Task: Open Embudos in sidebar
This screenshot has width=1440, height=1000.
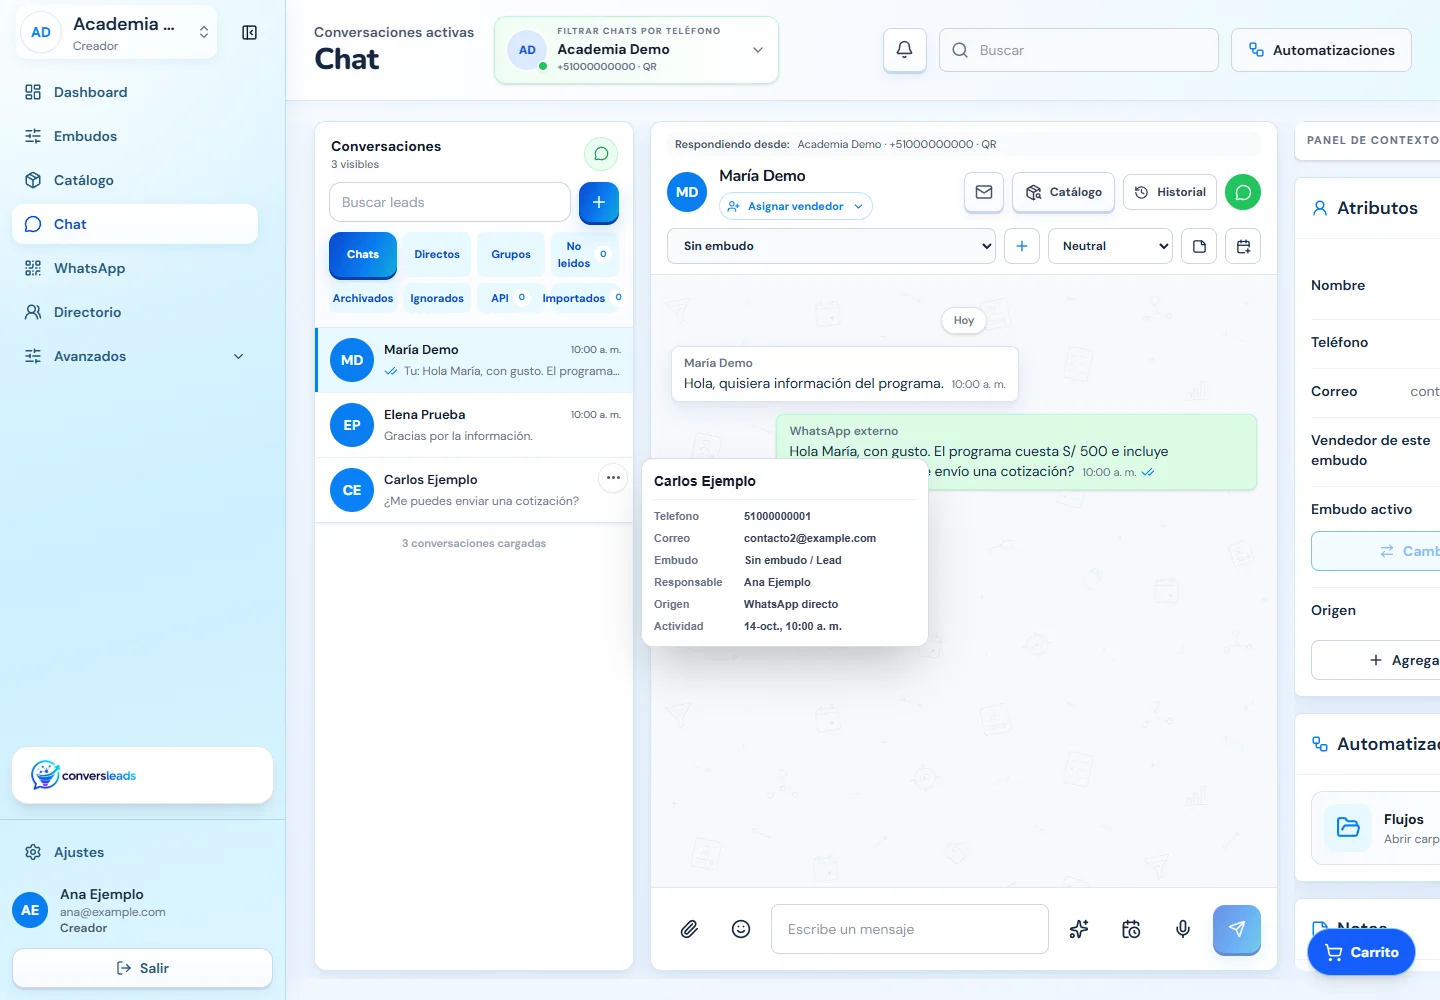Action: click(x=135, y=136)
